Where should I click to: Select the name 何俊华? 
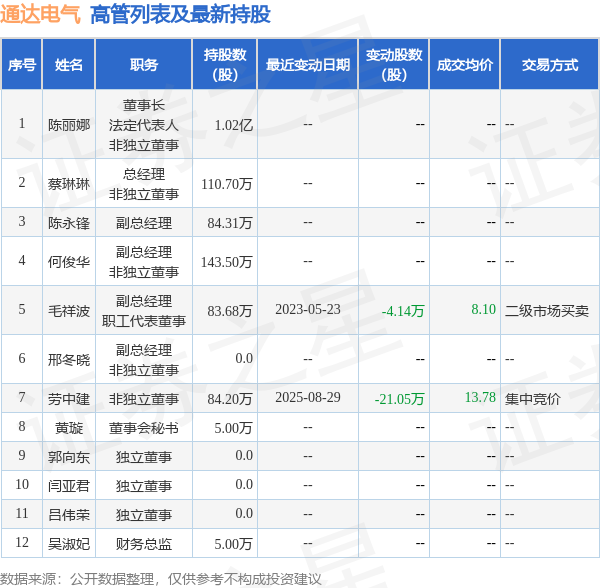pos(69,262)
